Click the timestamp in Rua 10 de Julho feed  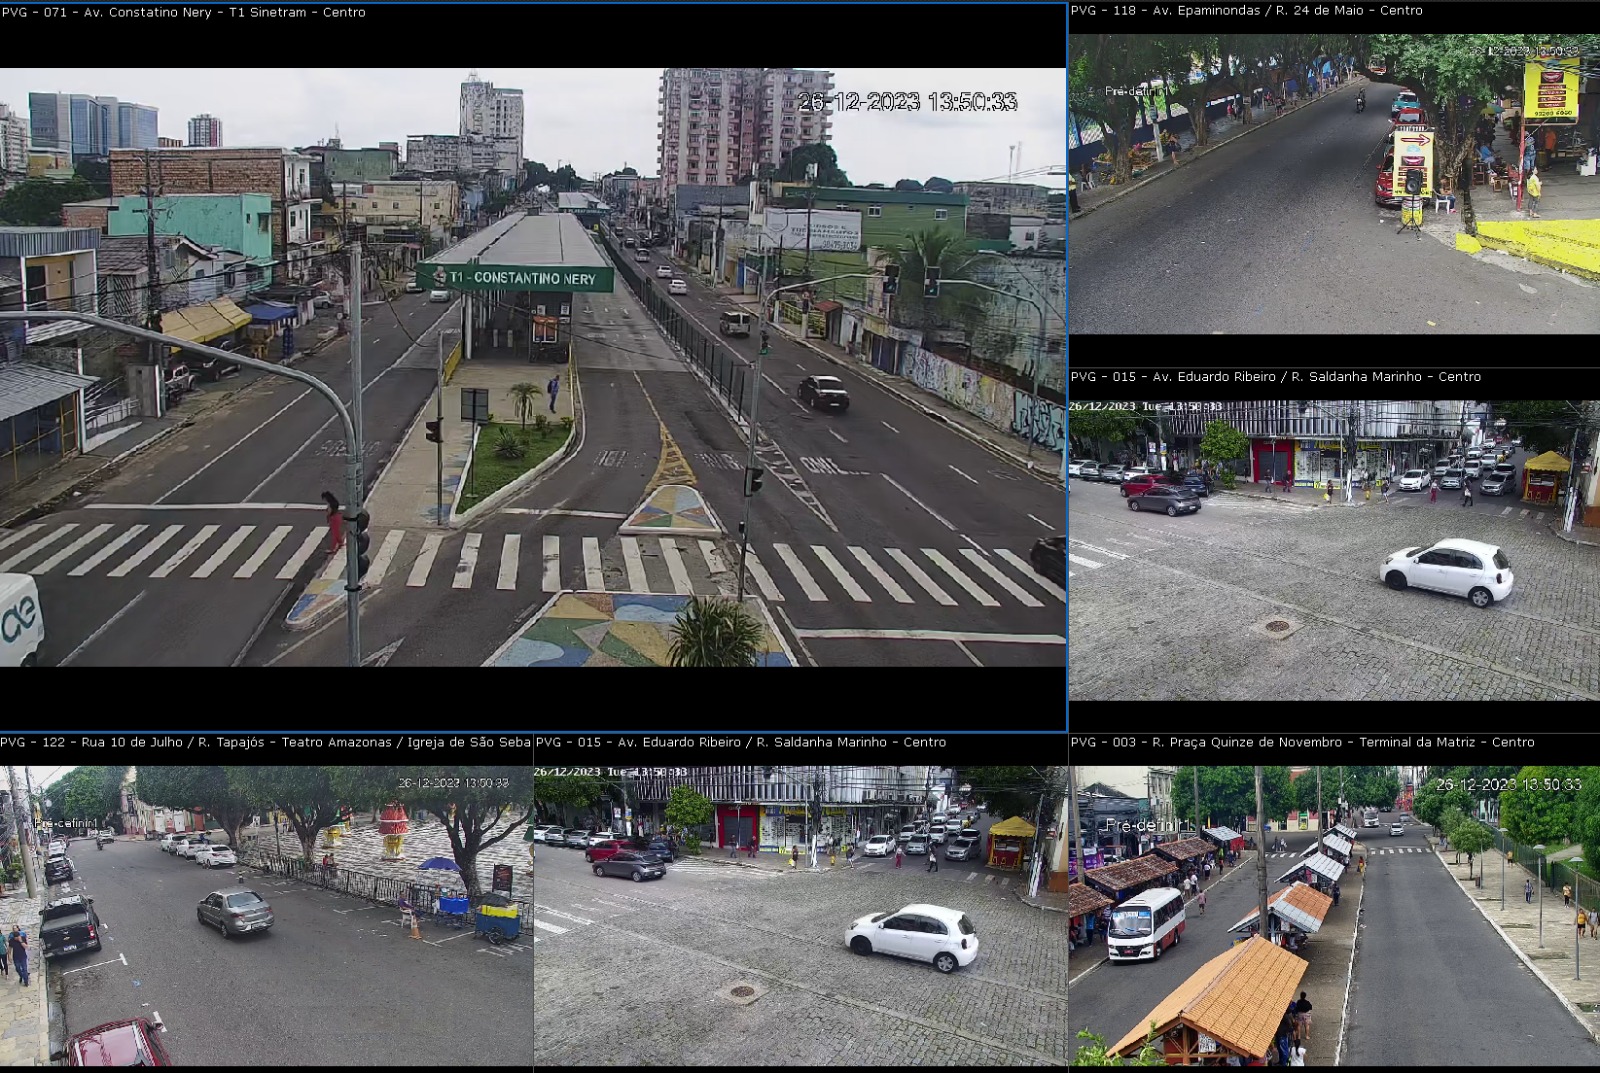(x=453, y=783)
